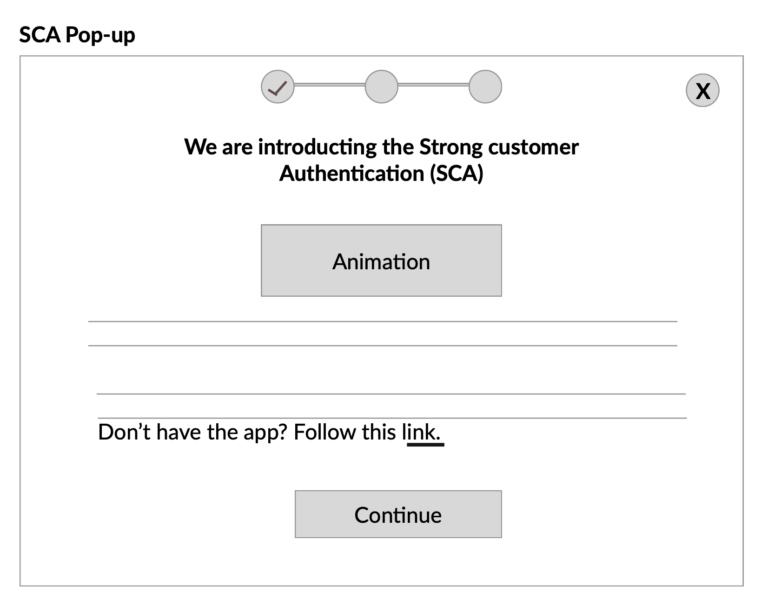Screen dimensions: 768x613
Task: Click the completed first step circle
Action: 278,87
